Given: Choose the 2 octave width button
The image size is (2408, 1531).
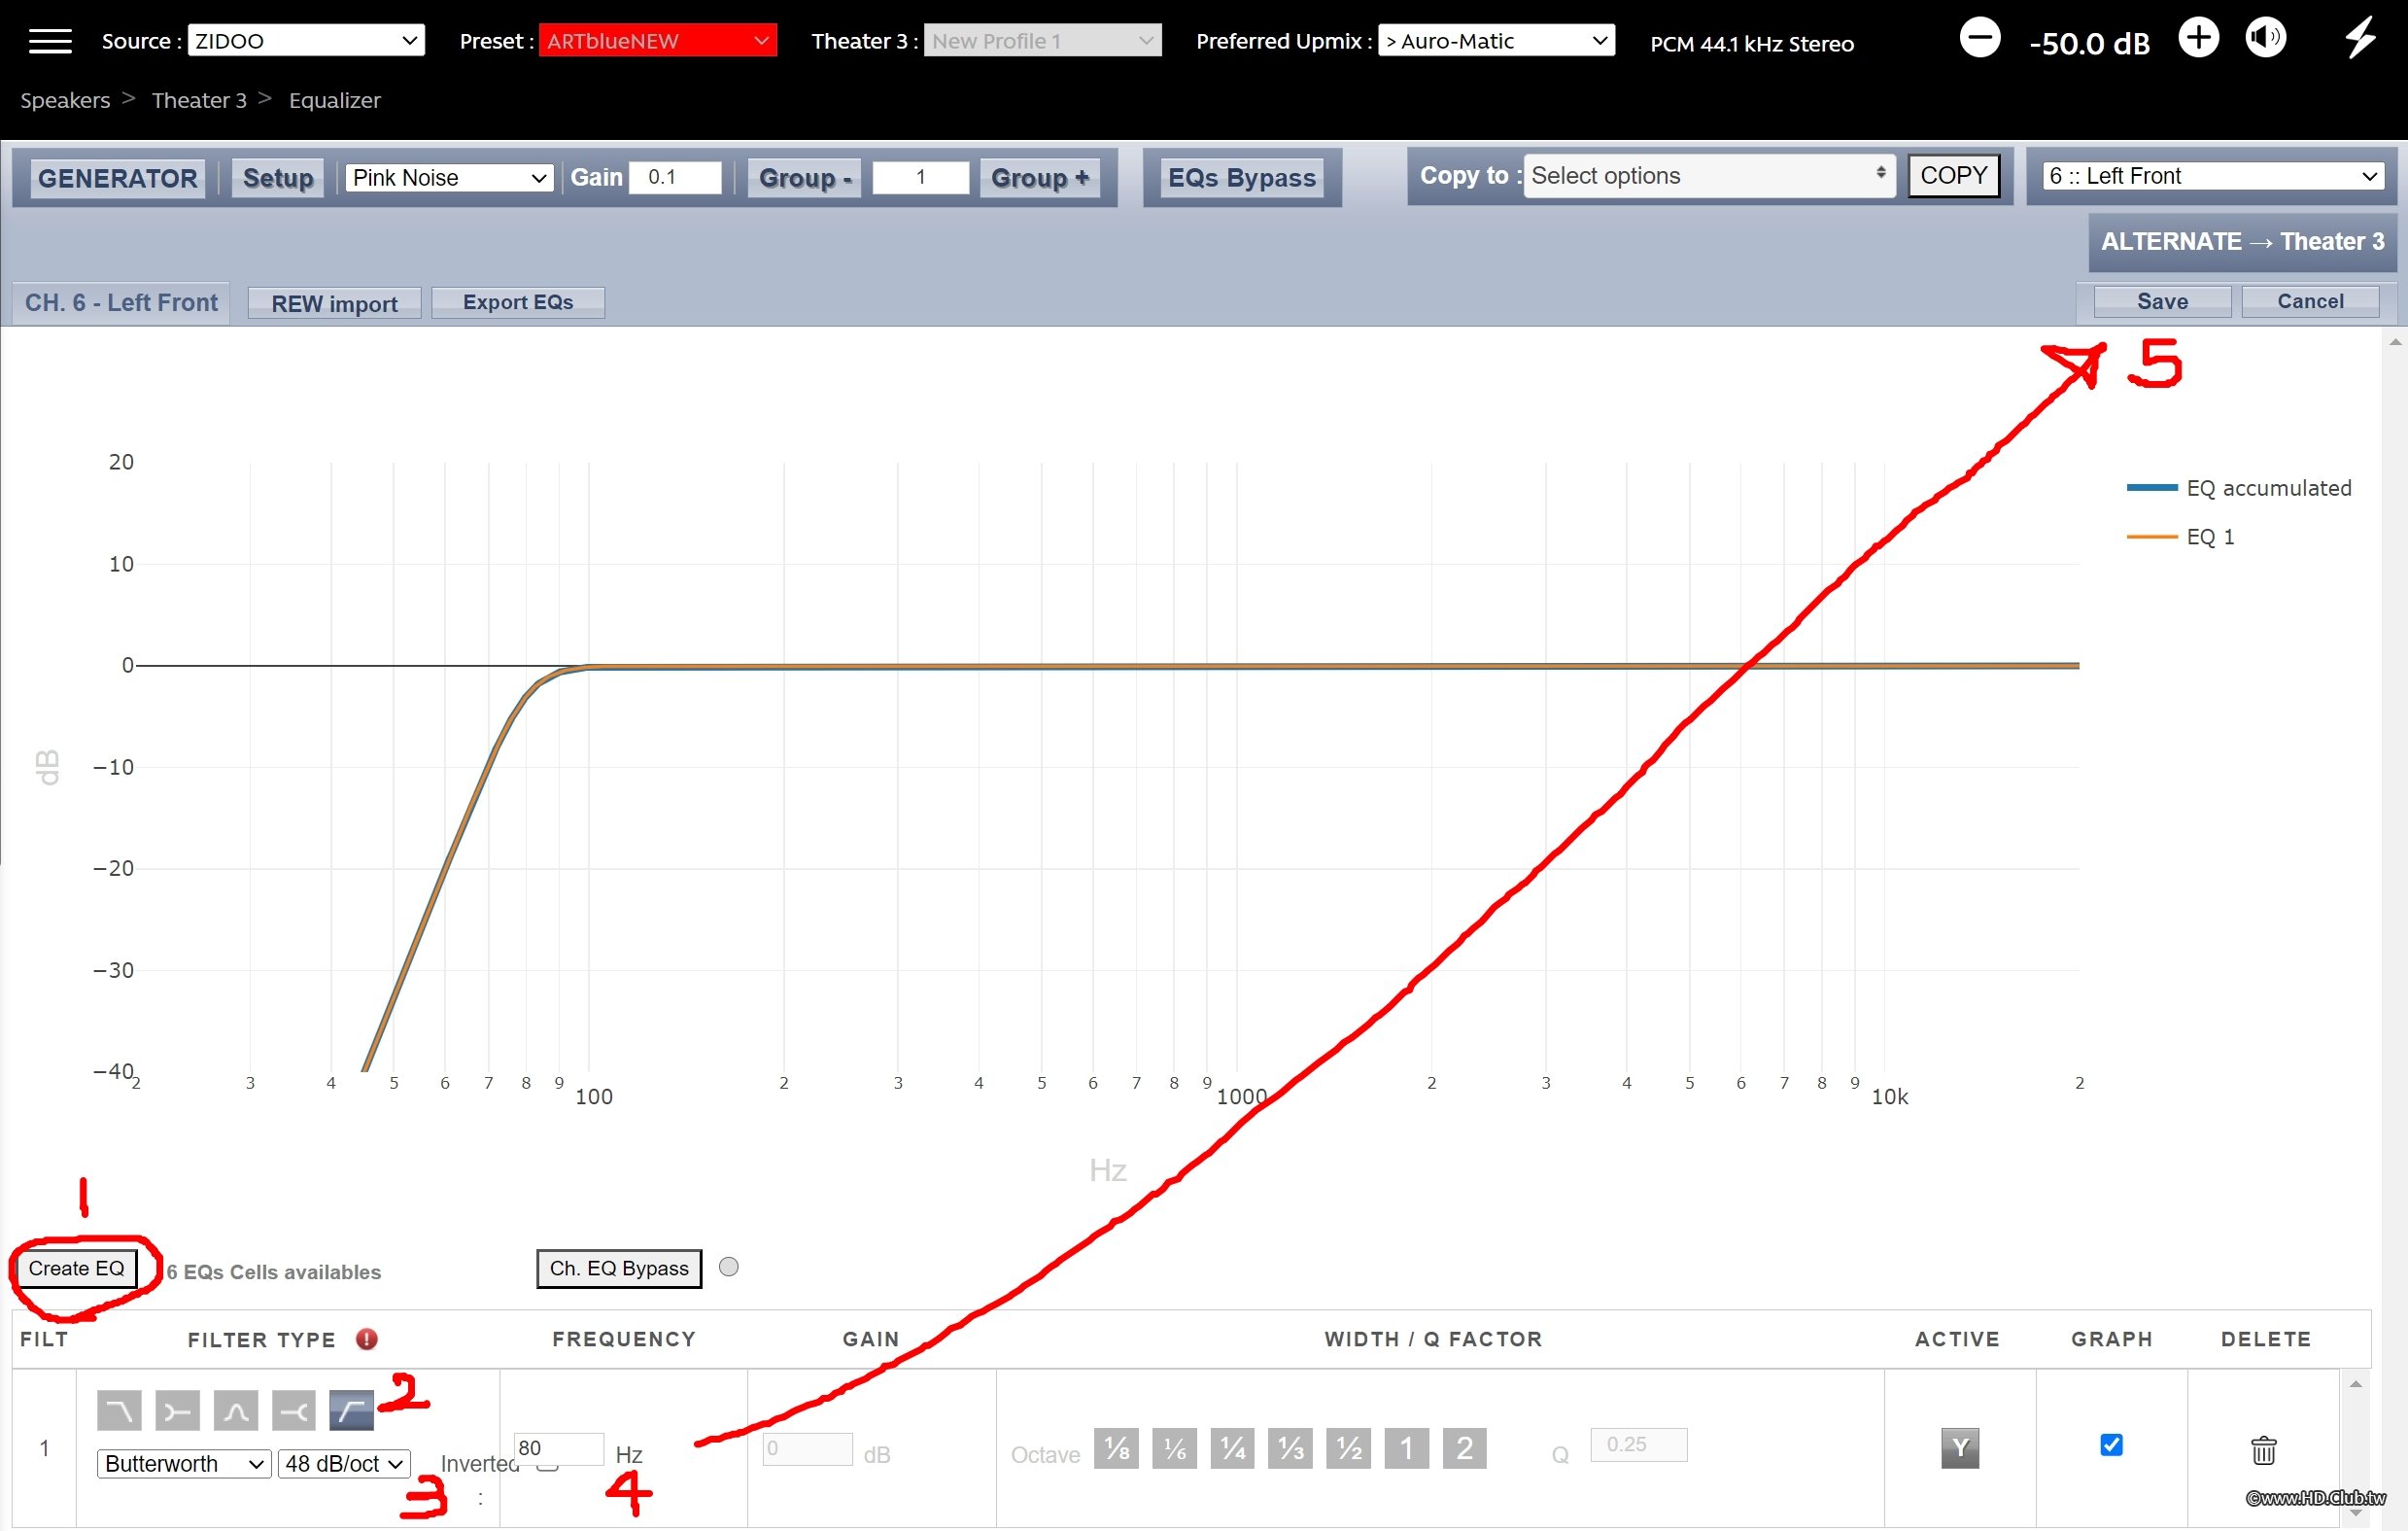Looking at the screenshot, I should click(x=1465, y=1448).
